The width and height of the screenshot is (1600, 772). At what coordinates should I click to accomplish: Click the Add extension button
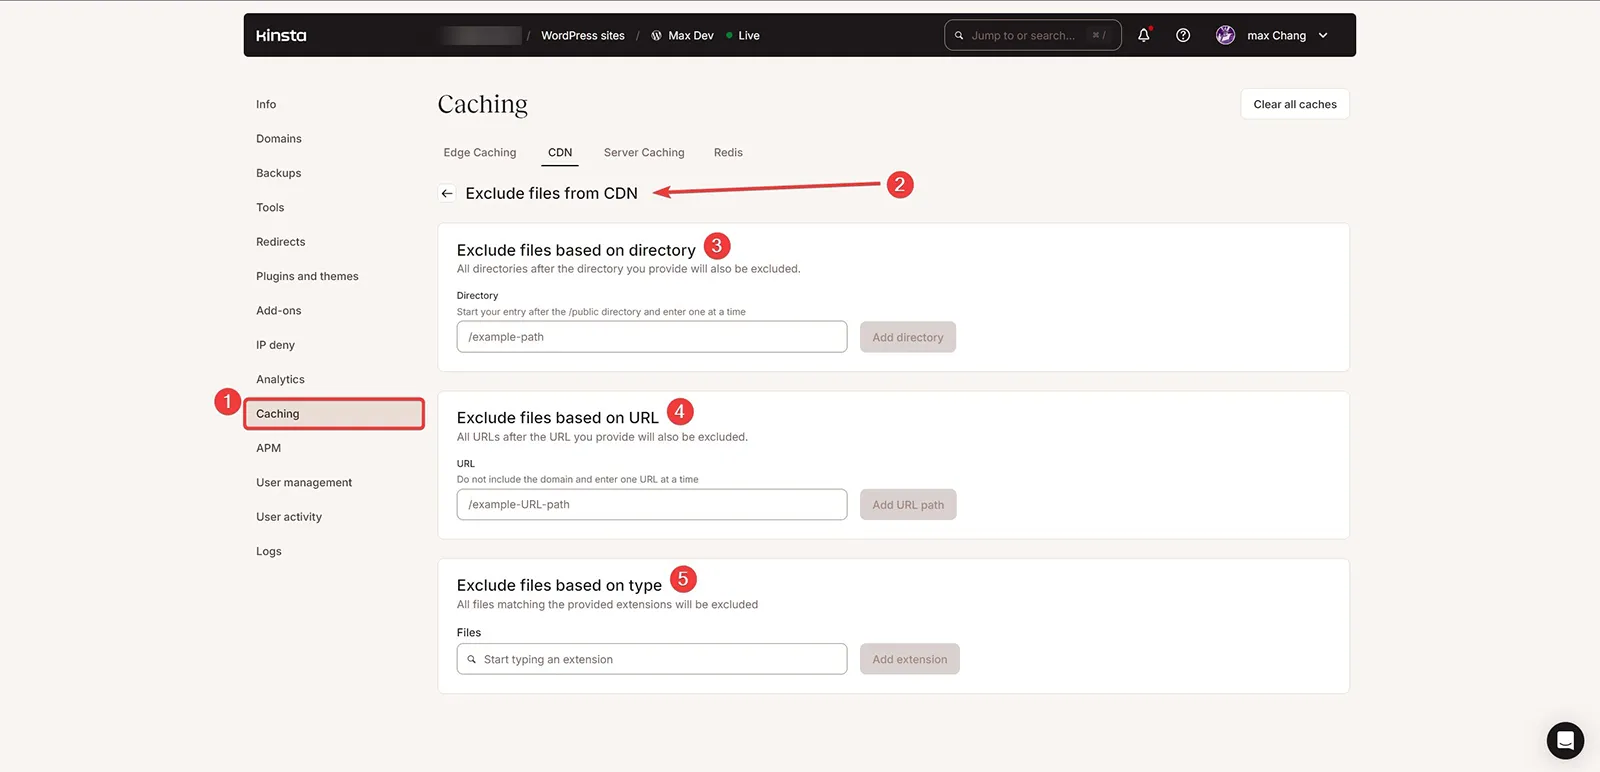tap(910, 659)
